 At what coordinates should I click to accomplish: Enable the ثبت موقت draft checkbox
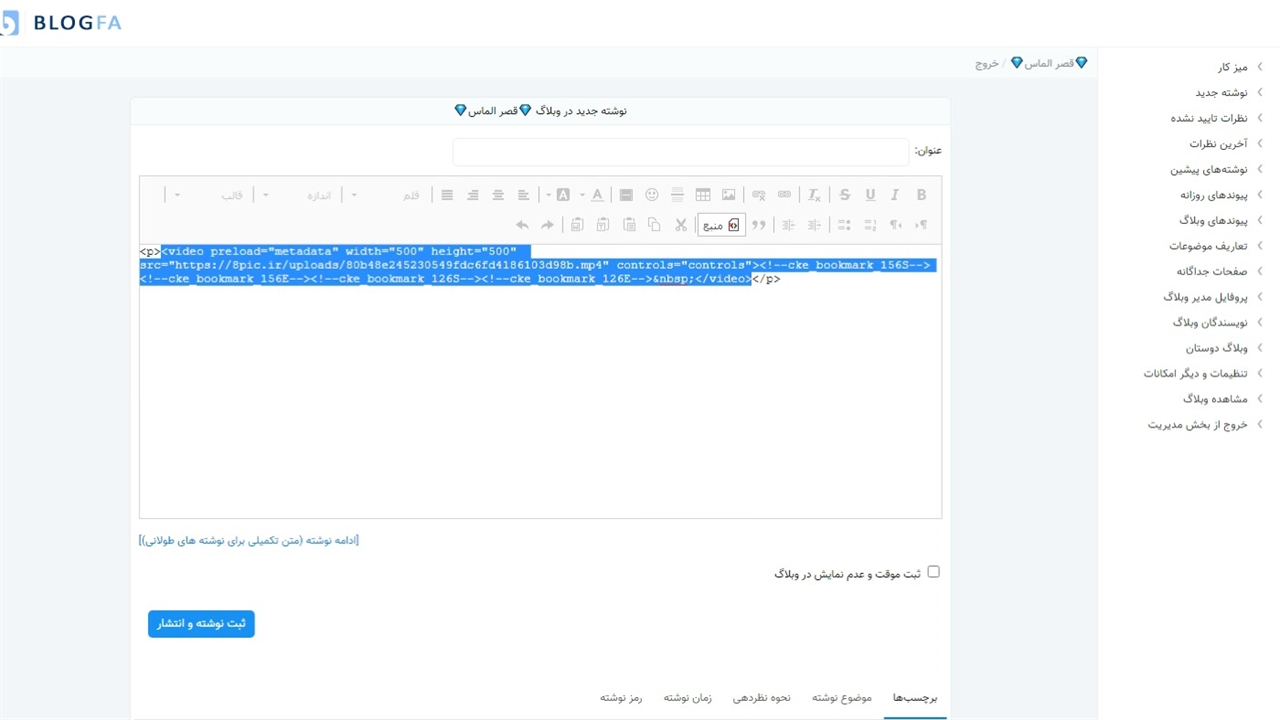point(933,572)
